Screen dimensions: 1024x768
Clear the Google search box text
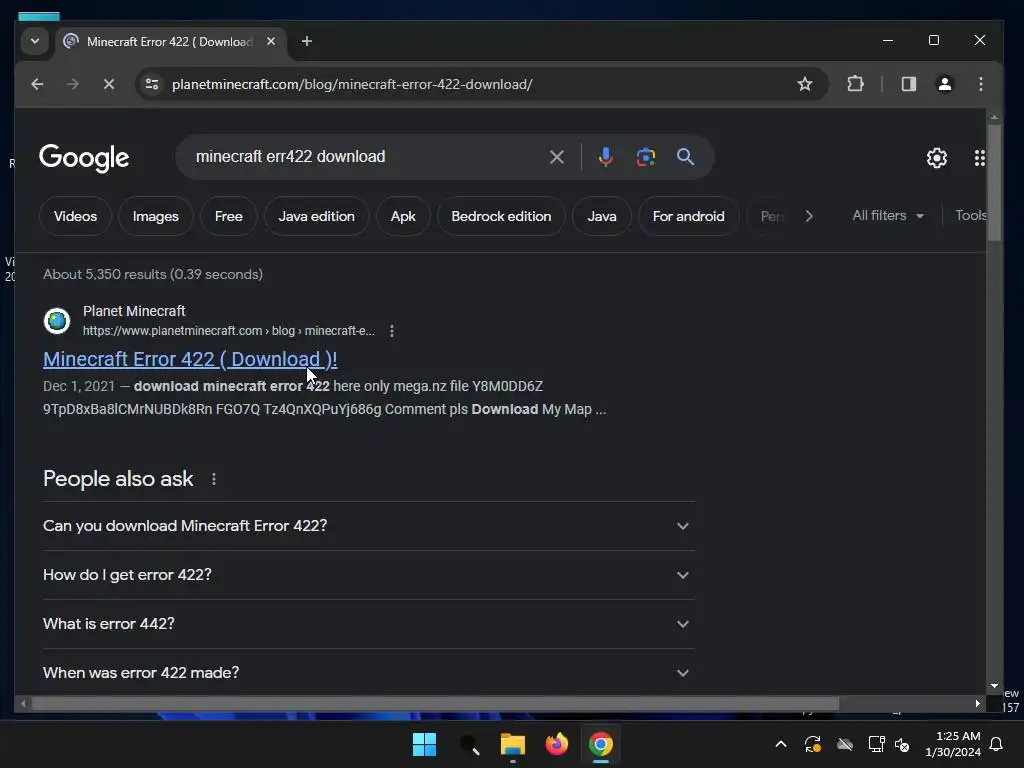coord(556,157)
